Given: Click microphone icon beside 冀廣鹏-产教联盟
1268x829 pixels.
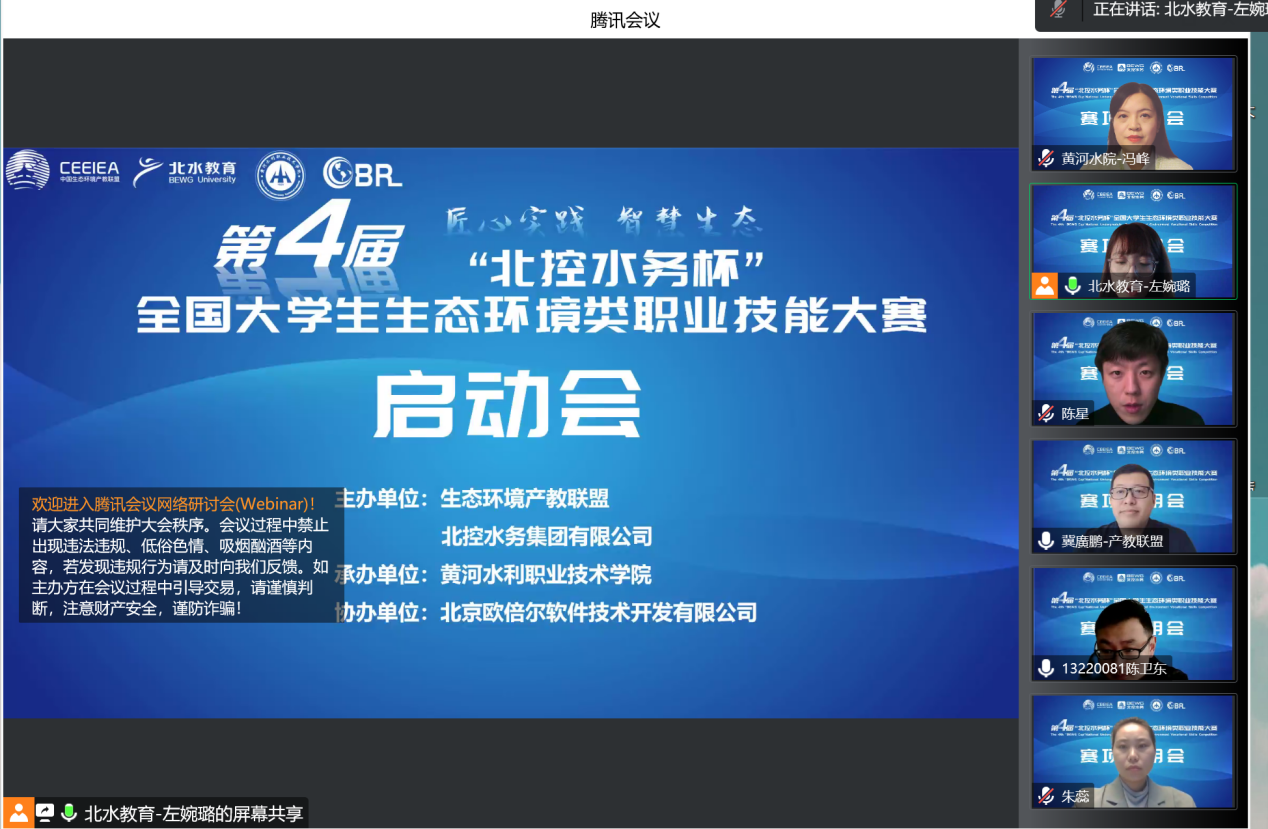Looking at the screenshot, I should 1046,541.
